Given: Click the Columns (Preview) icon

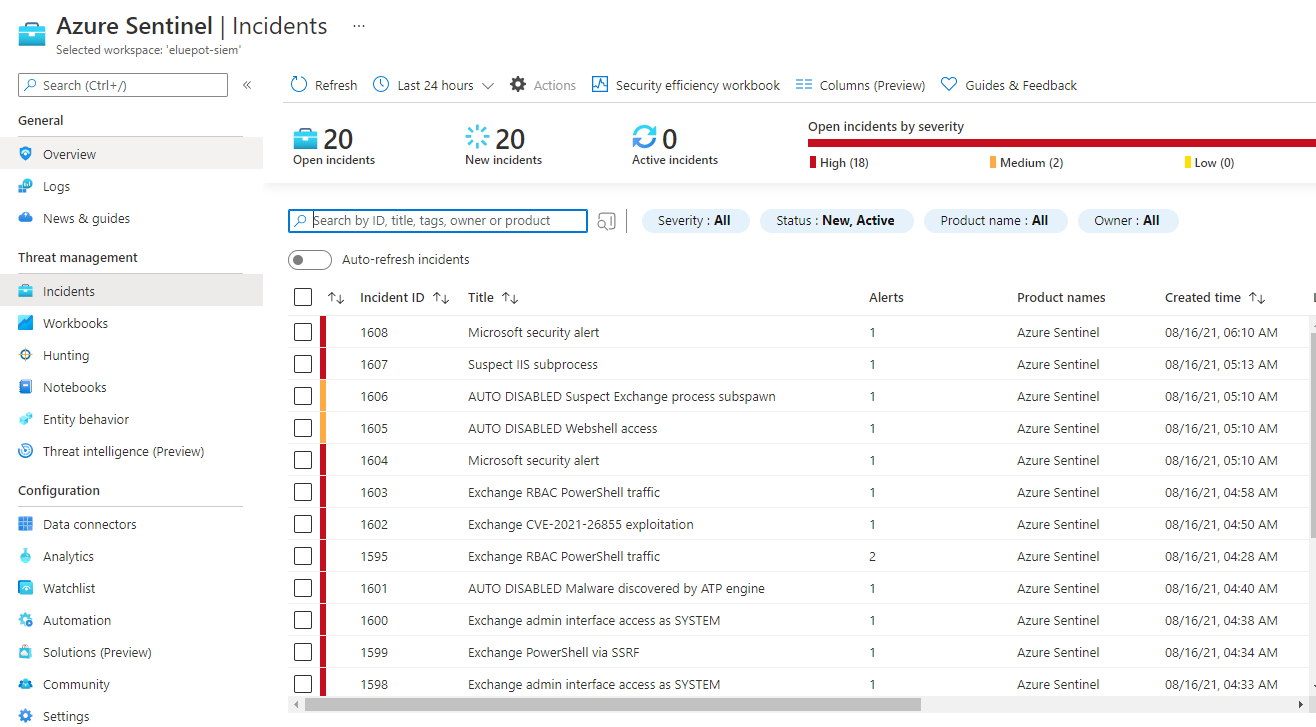Looking at the screenshot, I should [804, 85].
